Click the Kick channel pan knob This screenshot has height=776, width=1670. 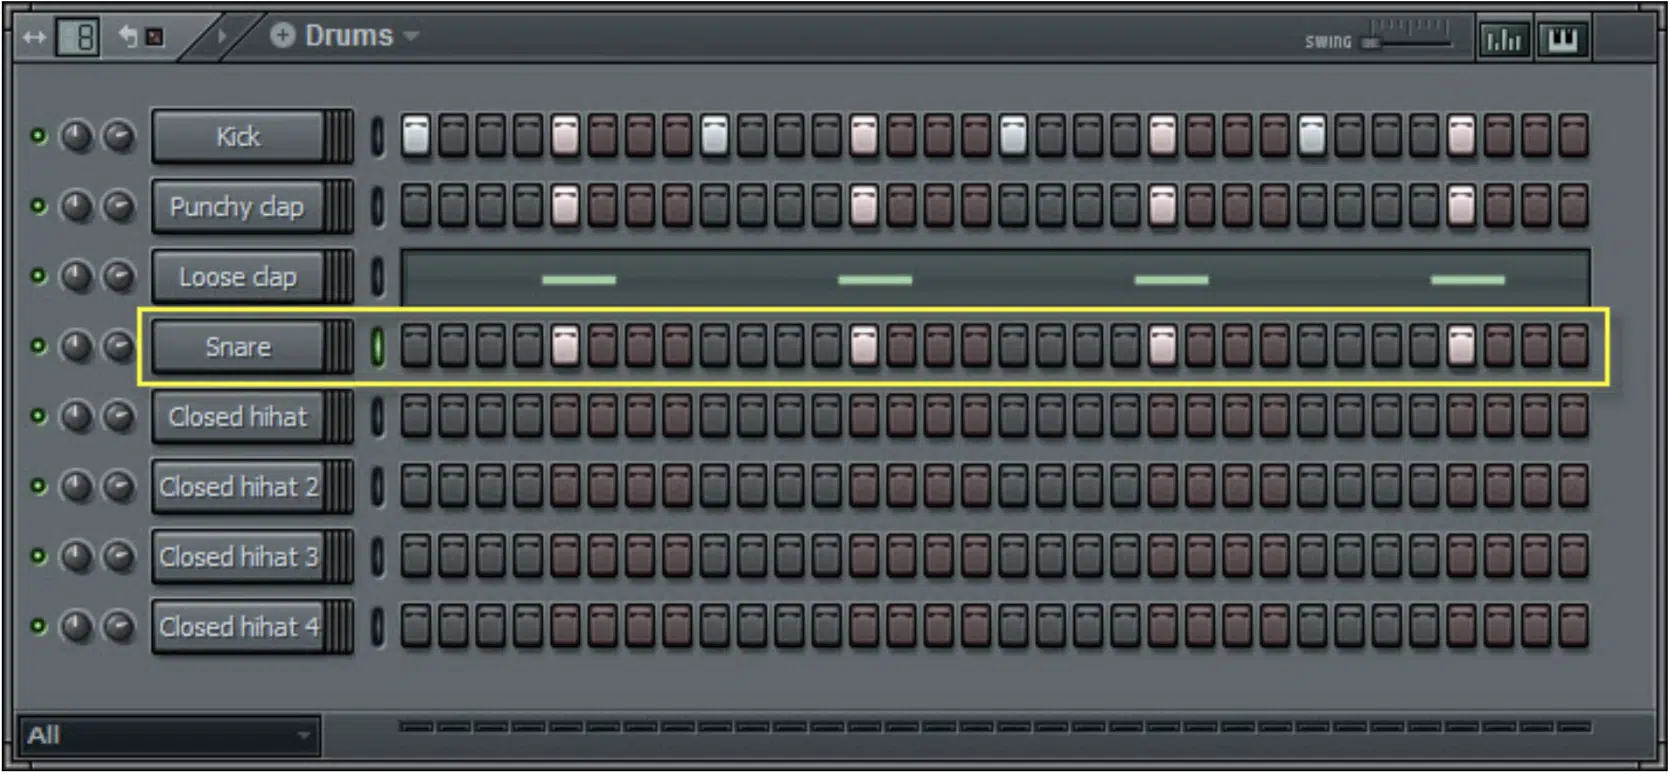pyautogui.click(x=77, y=136)
